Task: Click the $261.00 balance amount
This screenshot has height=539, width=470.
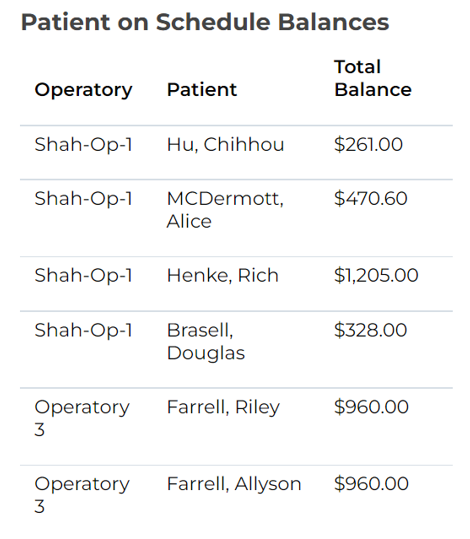Action: pos(368,144)
